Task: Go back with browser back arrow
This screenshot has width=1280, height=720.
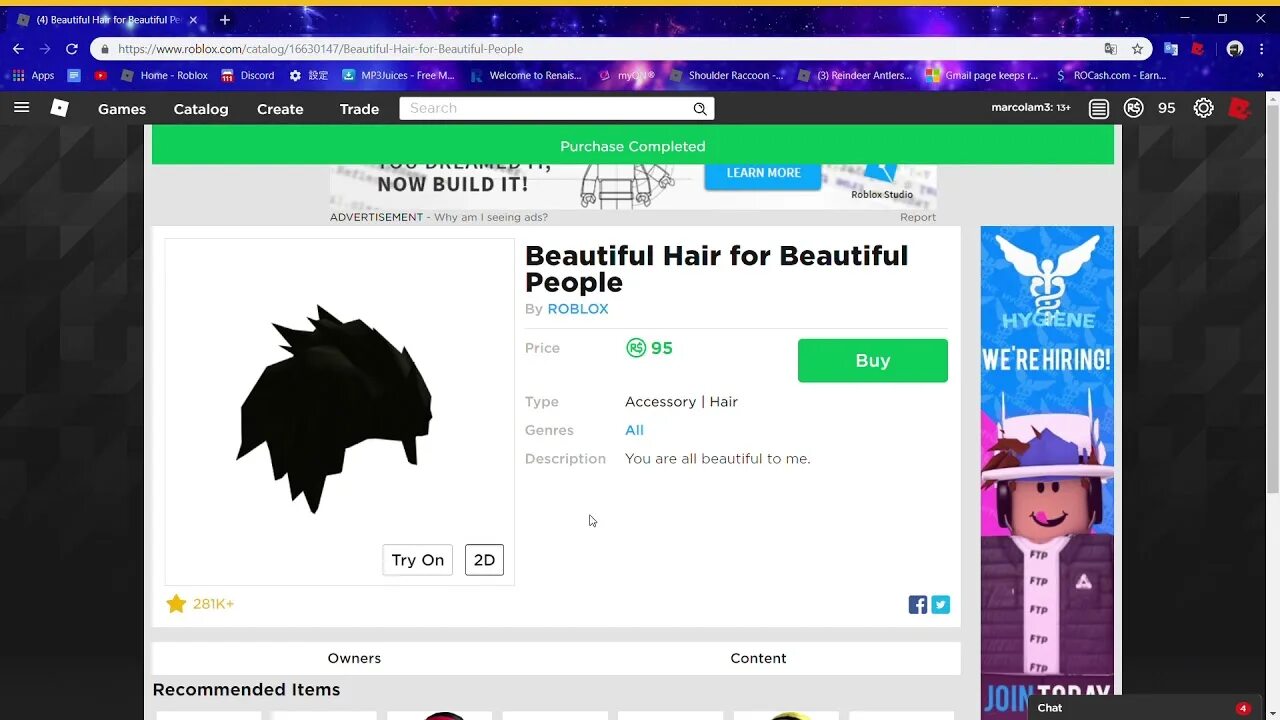Action: pos(18,49)
